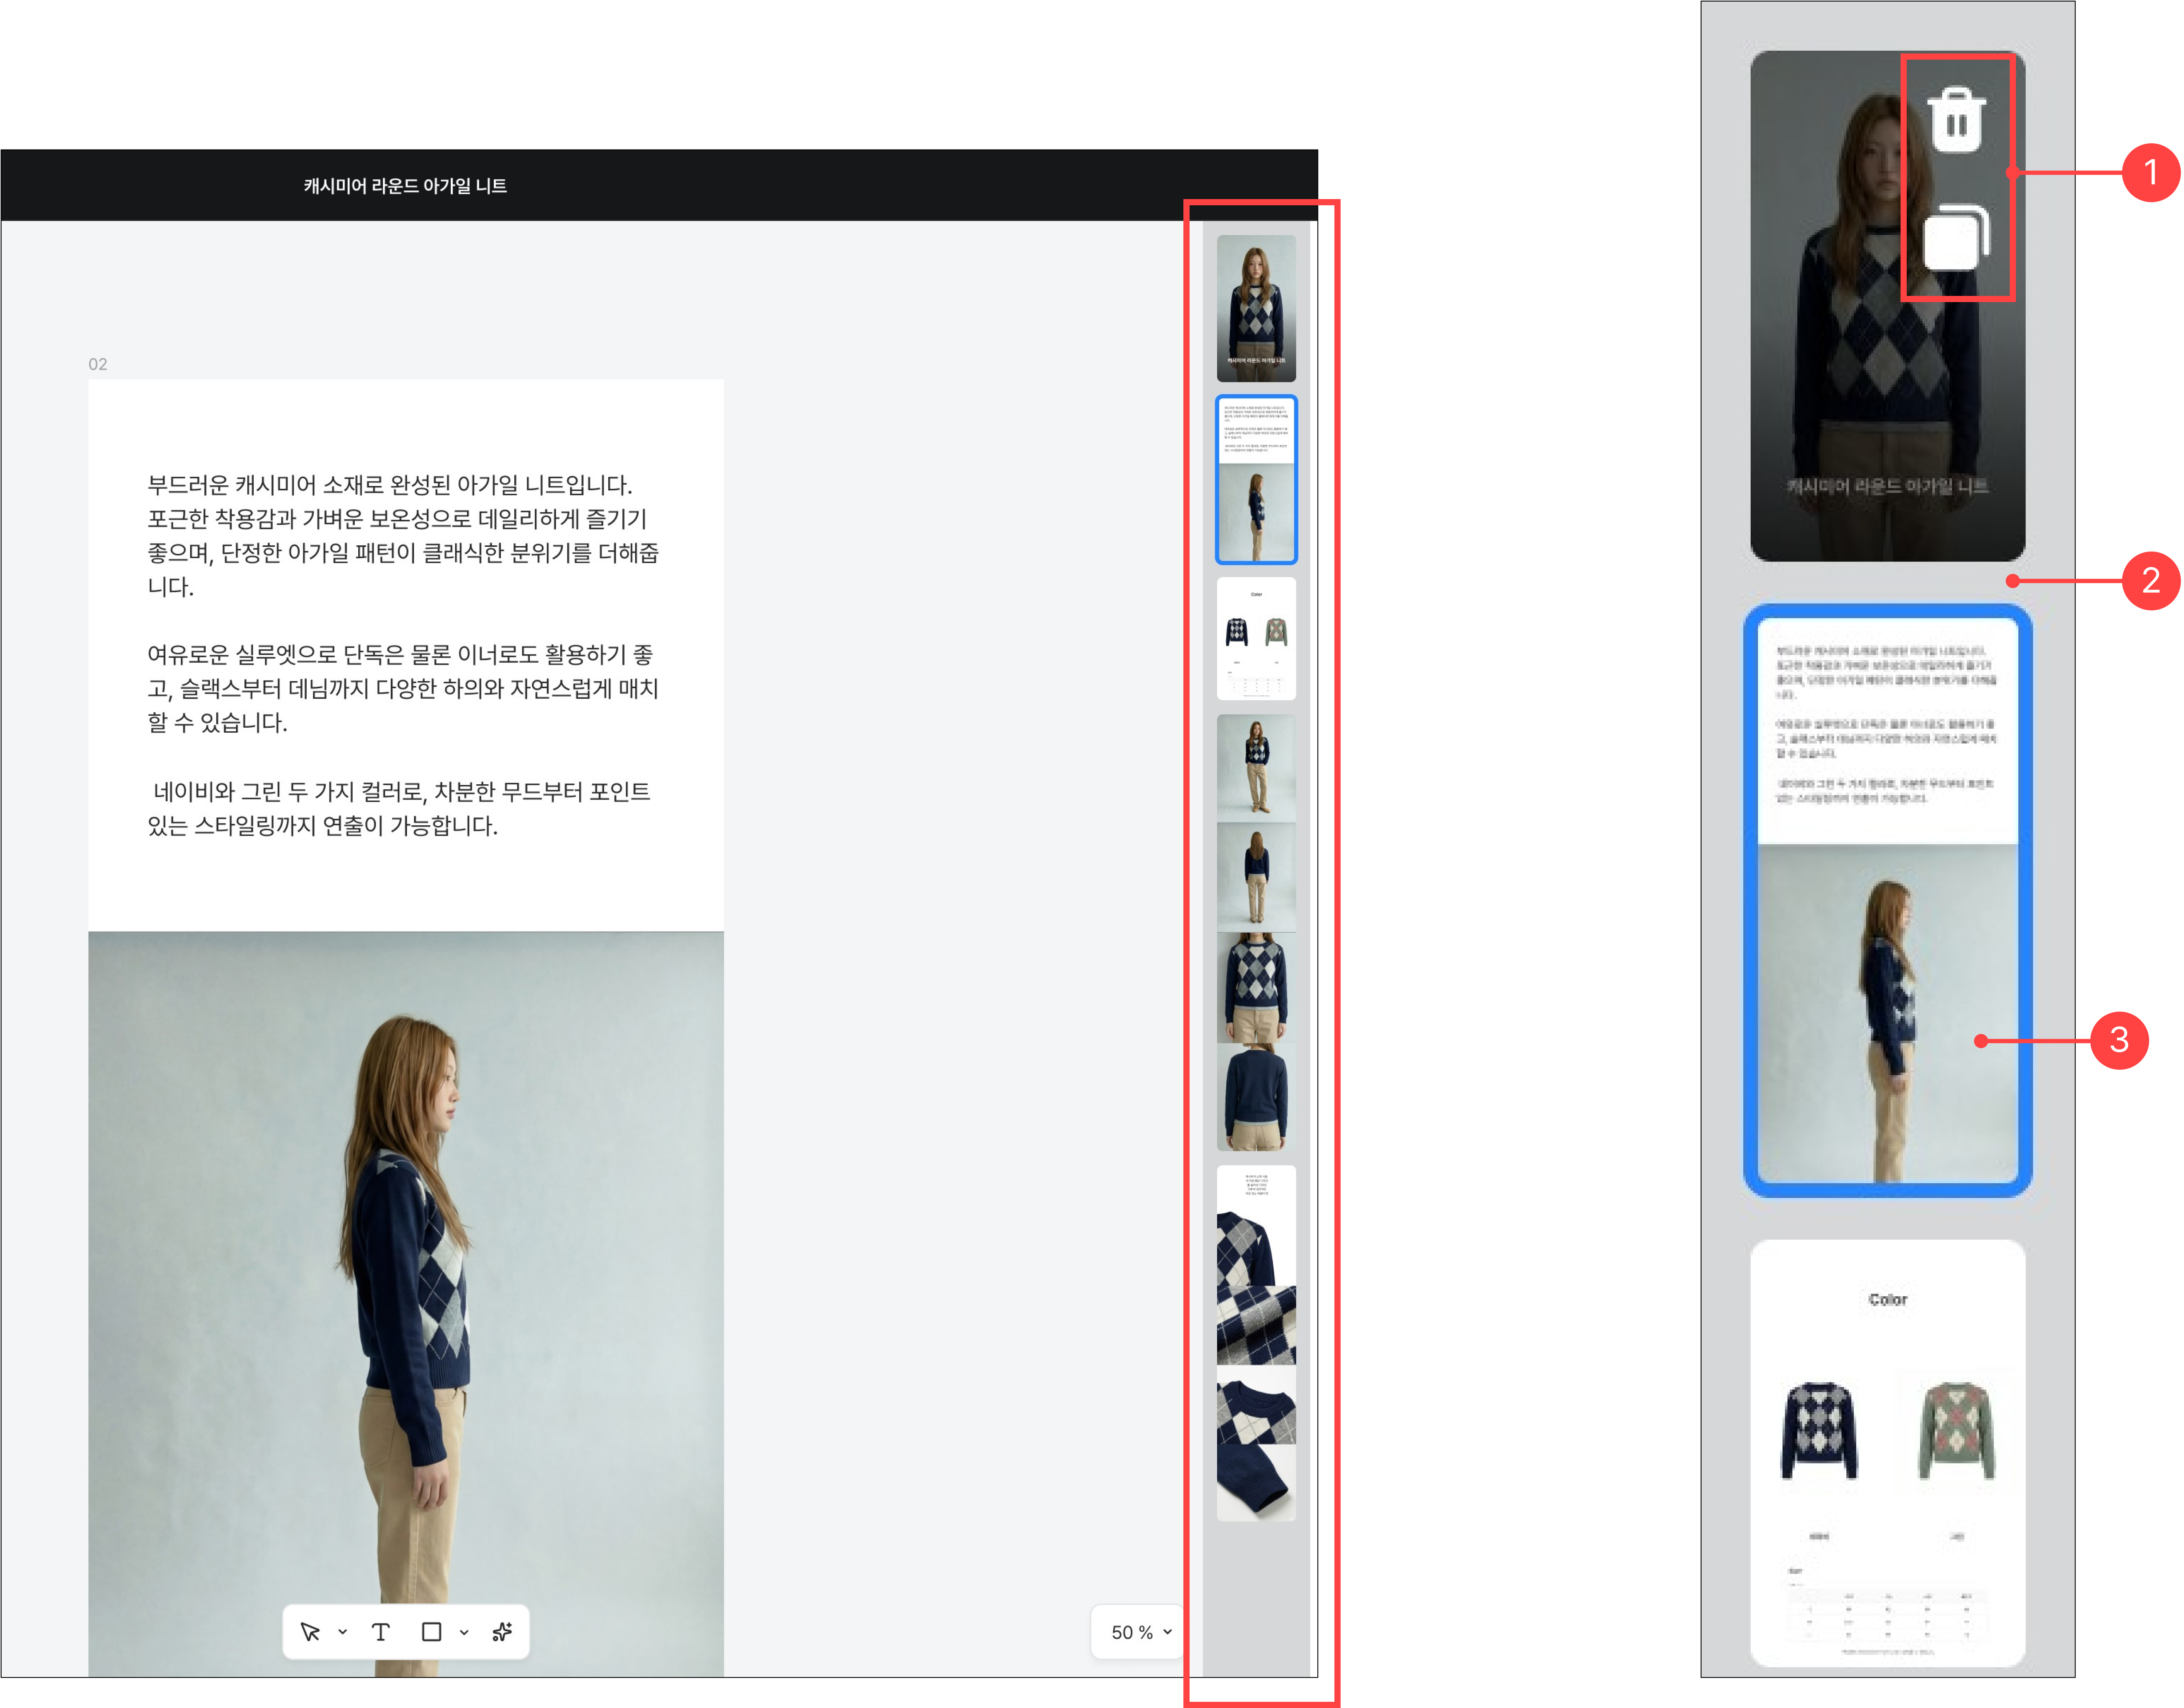Select the rectangle shape tool
The image size is (2184, 1708).
(432, 1632)
